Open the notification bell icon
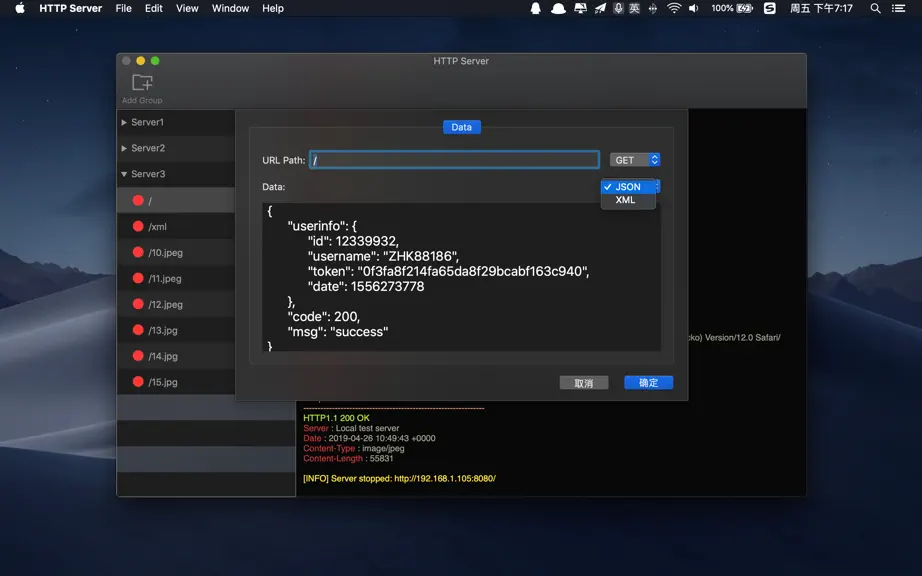The image size is (922, 576). point(536,8)
